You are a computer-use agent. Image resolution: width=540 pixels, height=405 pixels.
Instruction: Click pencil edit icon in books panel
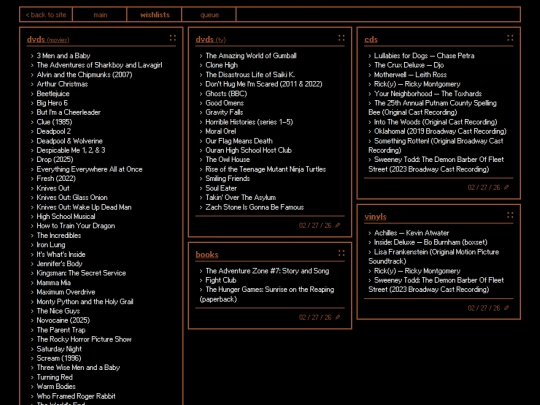click(338, 317)
